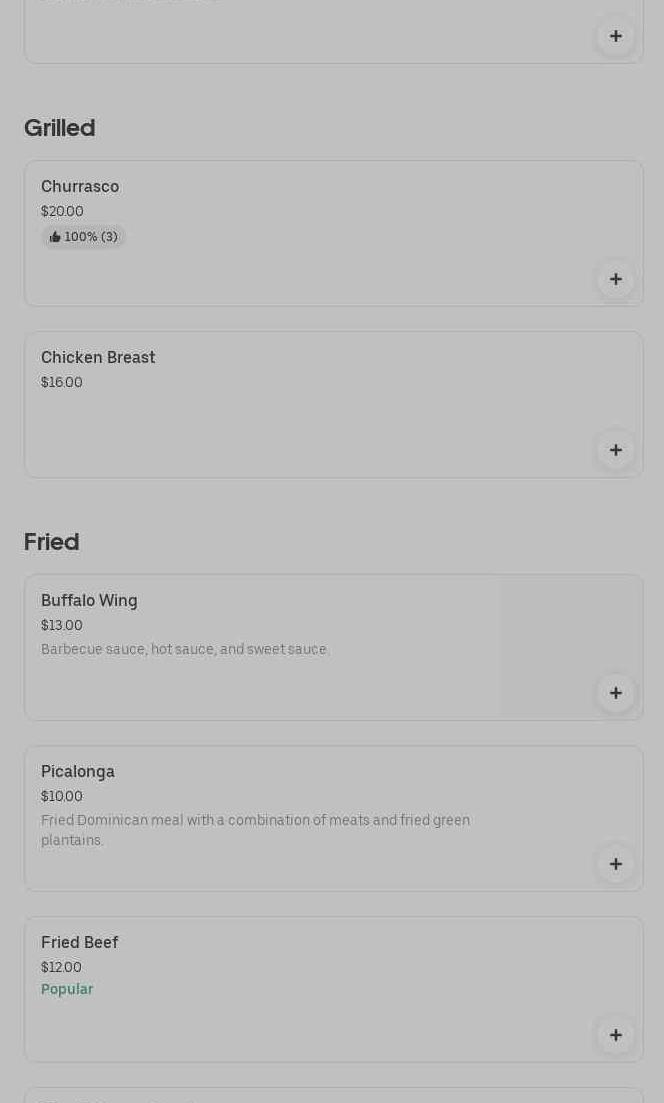Screen dimensions: 664x1103
Task: Click the $16.00 Chicken Breast price
Action: (x=62, y=383)
